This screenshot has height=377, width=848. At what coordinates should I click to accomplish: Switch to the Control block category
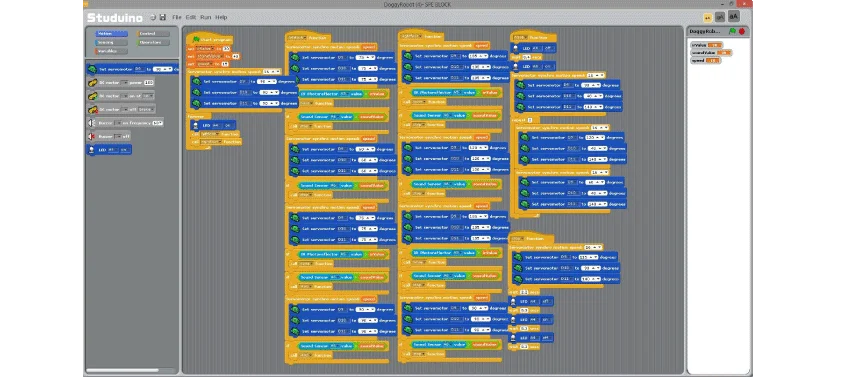click(x=153, y=34)
